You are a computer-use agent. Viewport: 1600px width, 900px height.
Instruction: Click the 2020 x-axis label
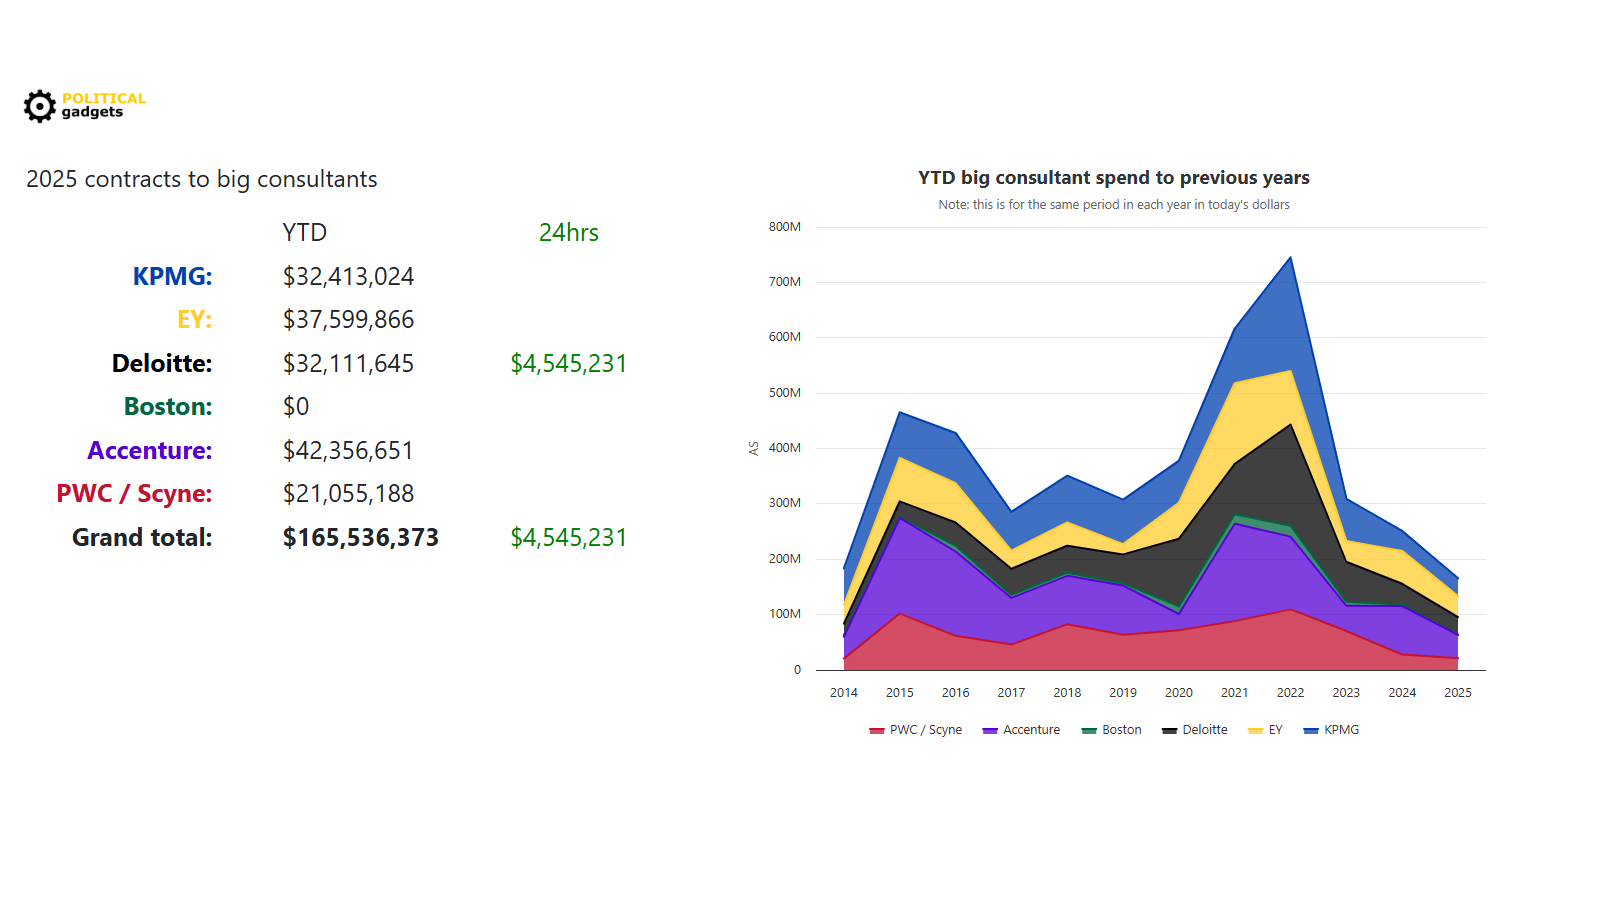tap(1179, 692)
